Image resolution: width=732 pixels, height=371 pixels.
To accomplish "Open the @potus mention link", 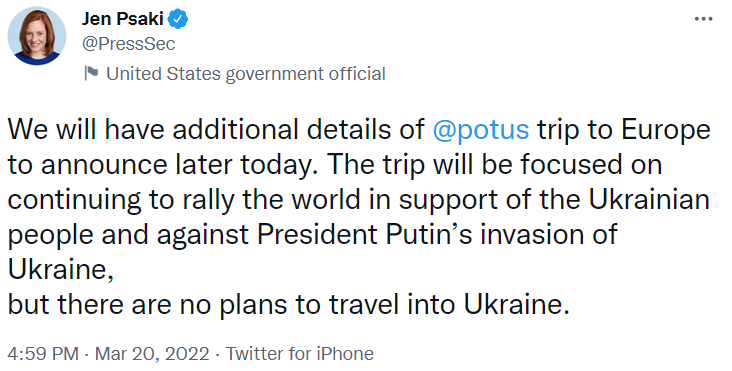I will click(x=481, y=130).
